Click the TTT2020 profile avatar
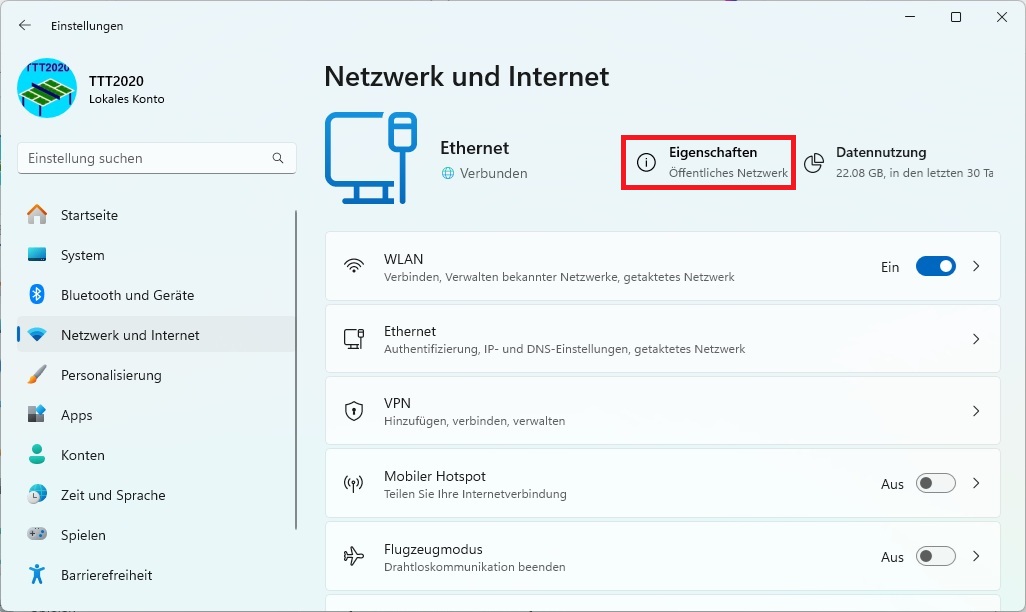Image resolution: width=1026 pixels, height=612 pixels. (47, 88)
